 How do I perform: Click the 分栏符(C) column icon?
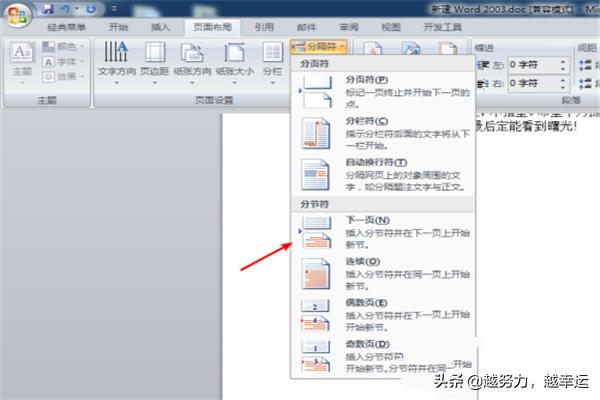point(315,134)
